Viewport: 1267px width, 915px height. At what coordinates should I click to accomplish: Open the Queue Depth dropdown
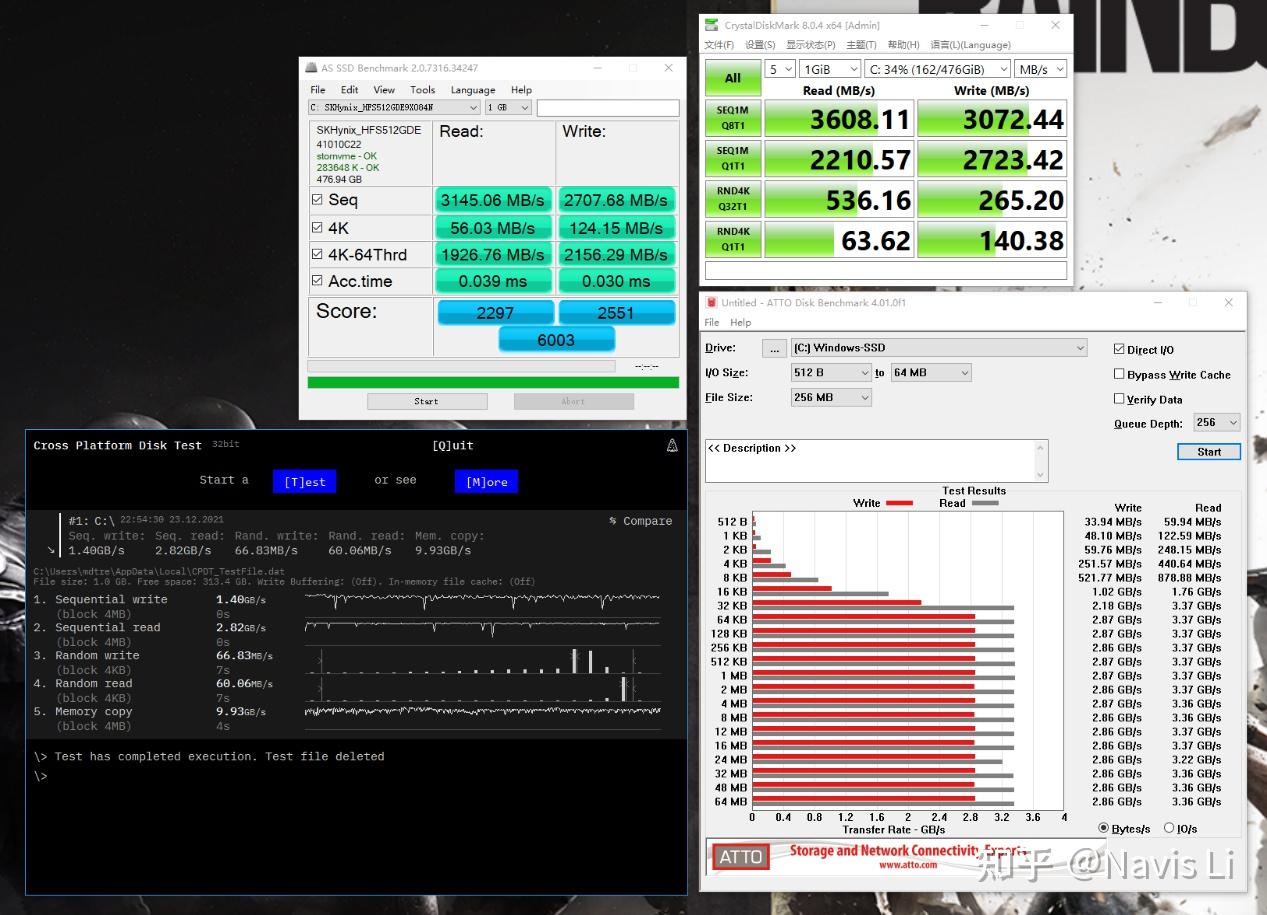pyautogui.click(x=1217, y=423)
